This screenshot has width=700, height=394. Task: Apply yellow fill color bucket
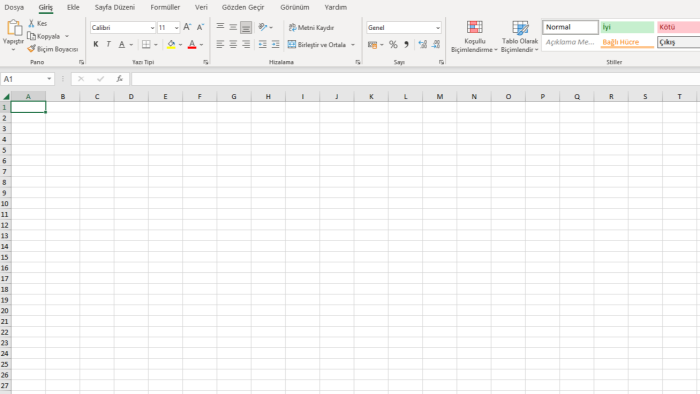click(171, 44)
